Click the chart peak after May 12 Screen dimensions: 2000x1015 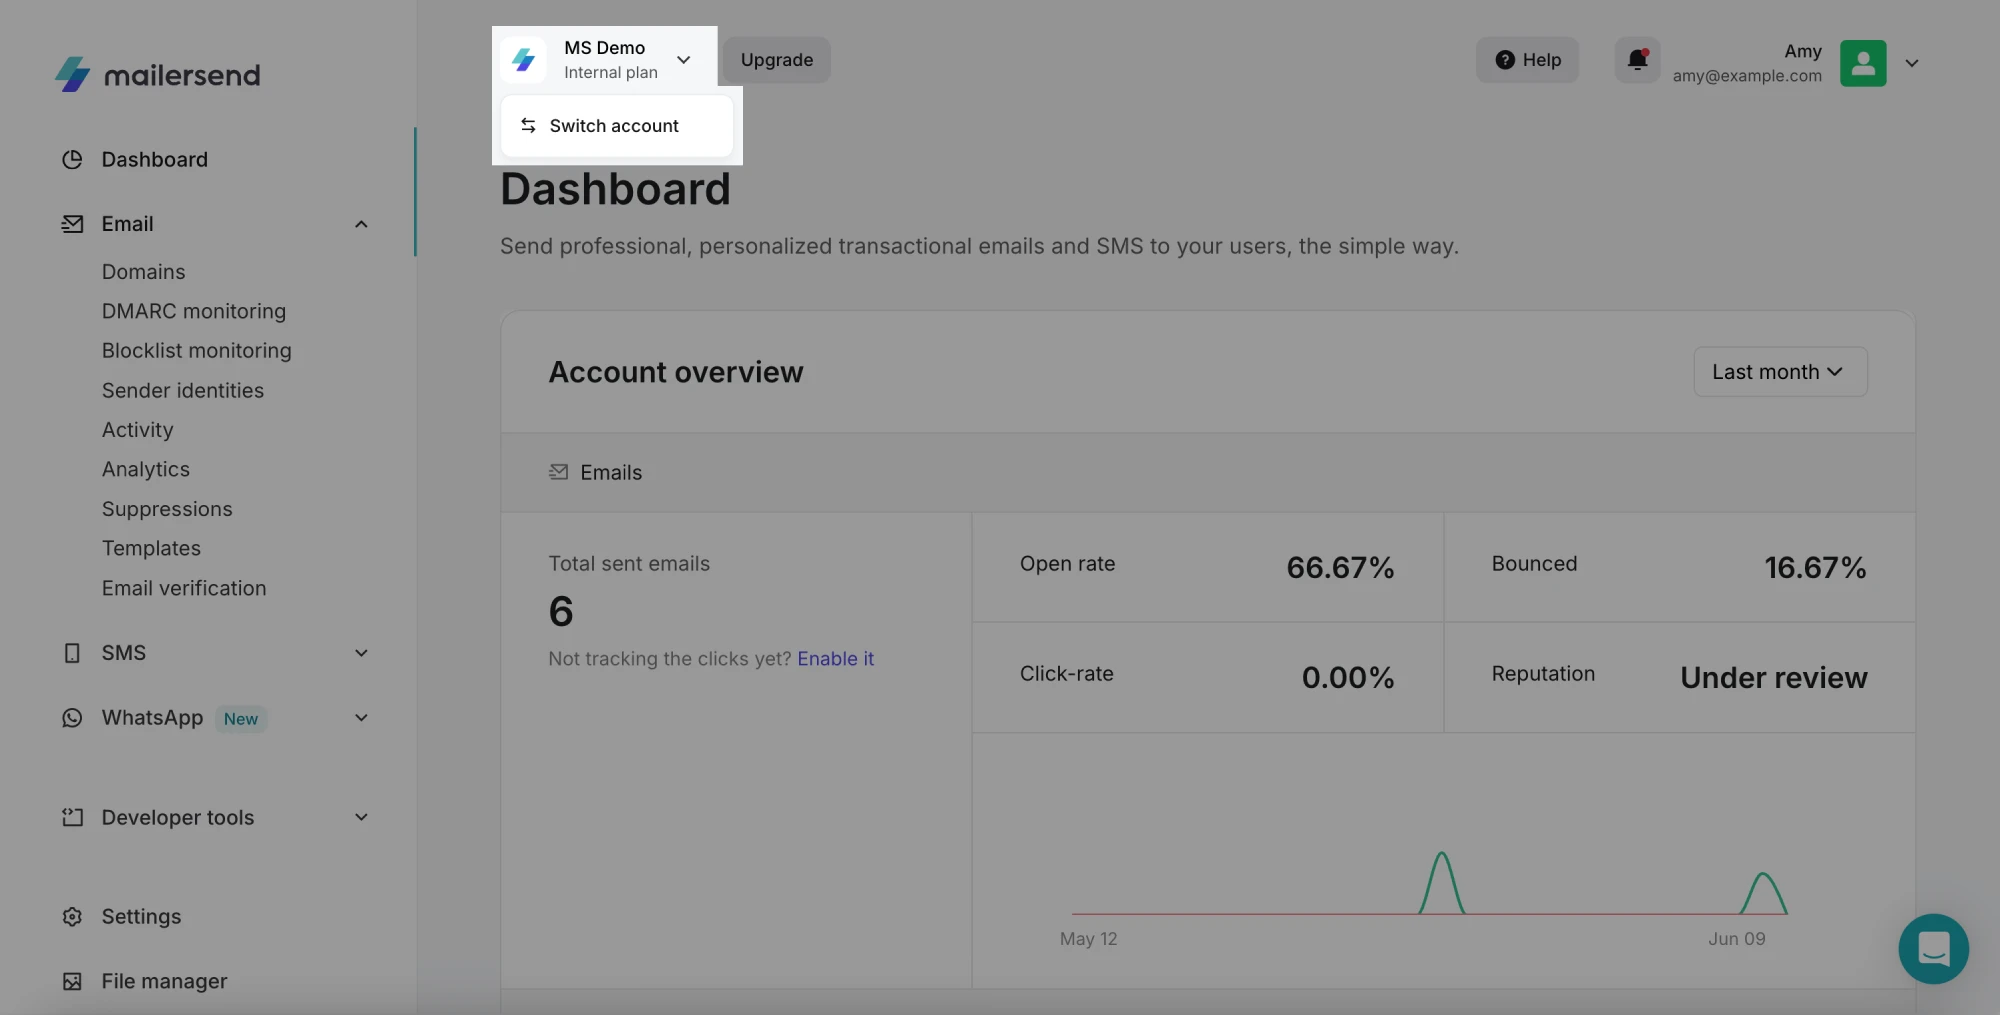pyautogui.click(x=1441, y=856)
